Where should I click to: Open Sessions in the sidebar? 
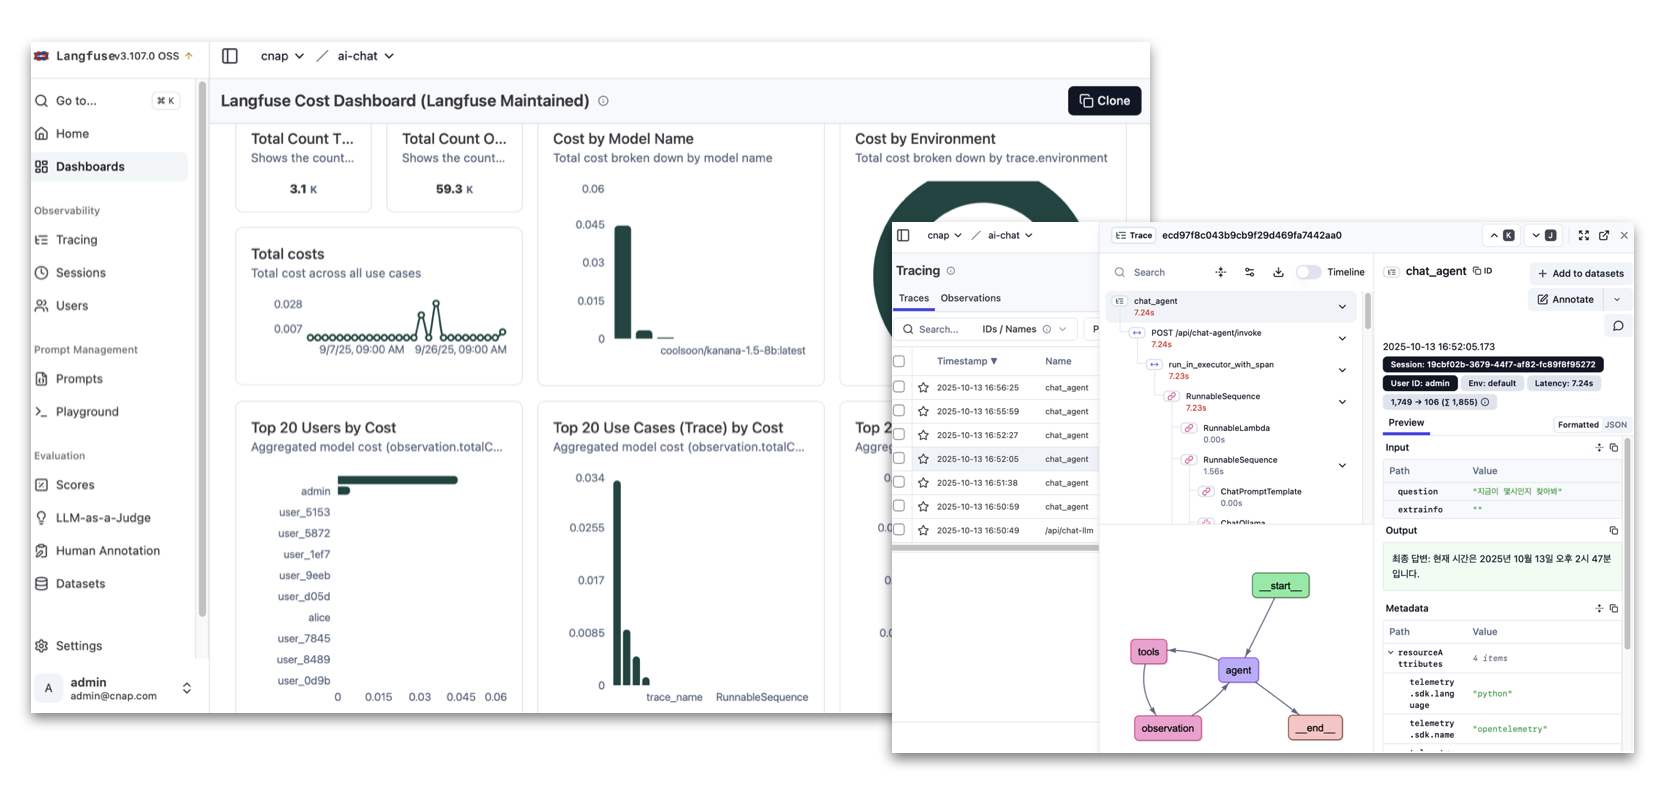pyautogui.click(x=80, y=273)
